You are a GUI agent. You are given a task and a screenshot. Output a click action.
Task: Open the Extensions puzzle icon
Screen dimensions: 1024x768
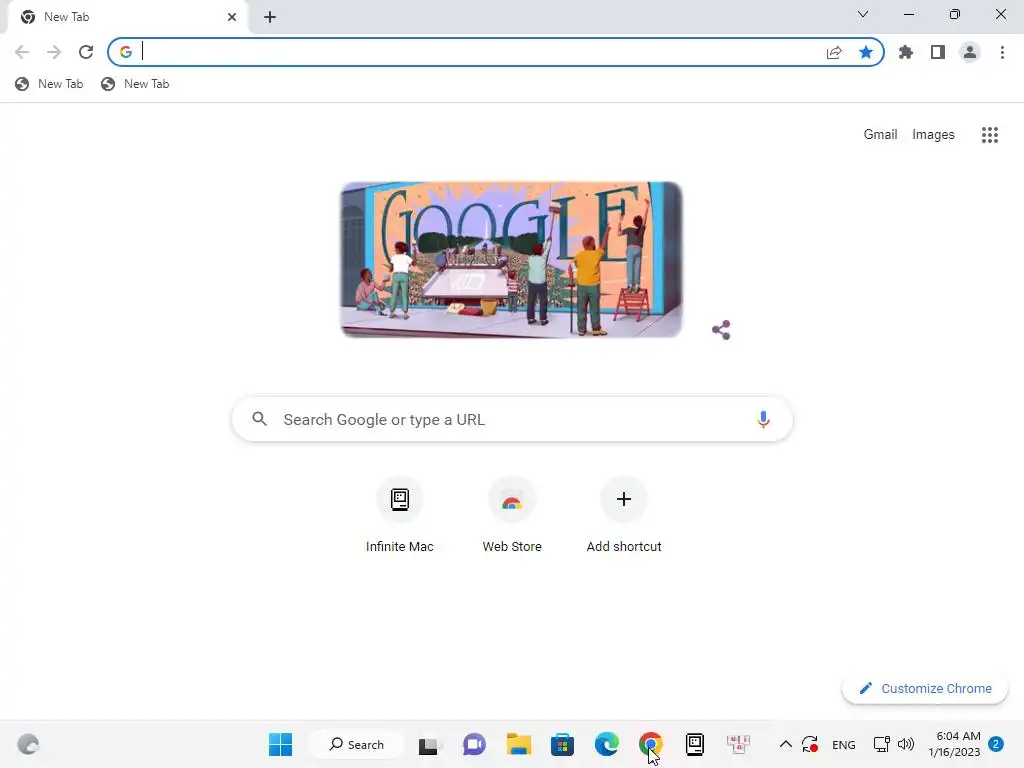(906, 52)
